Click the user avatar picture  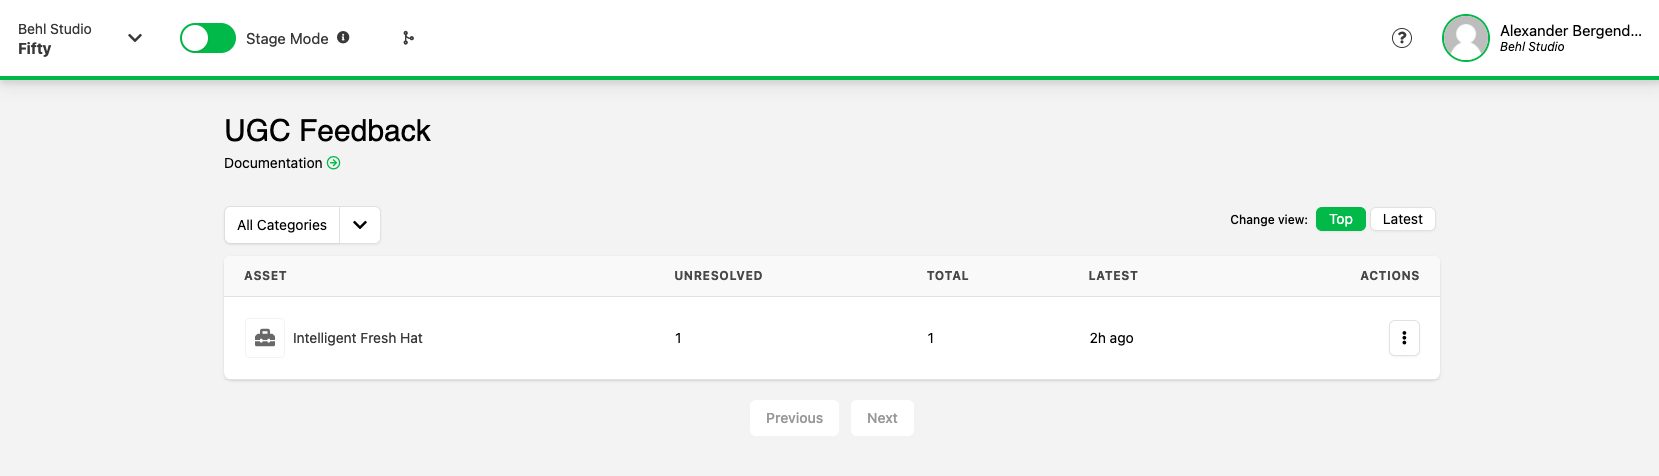pyautogui.click(x=1466, y=38)
